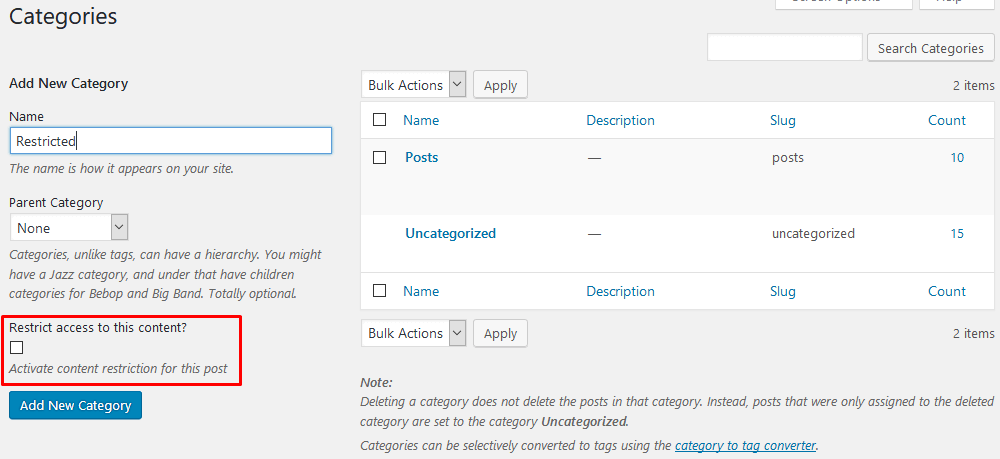Click the 'Parent Category' label

point(56,203)
